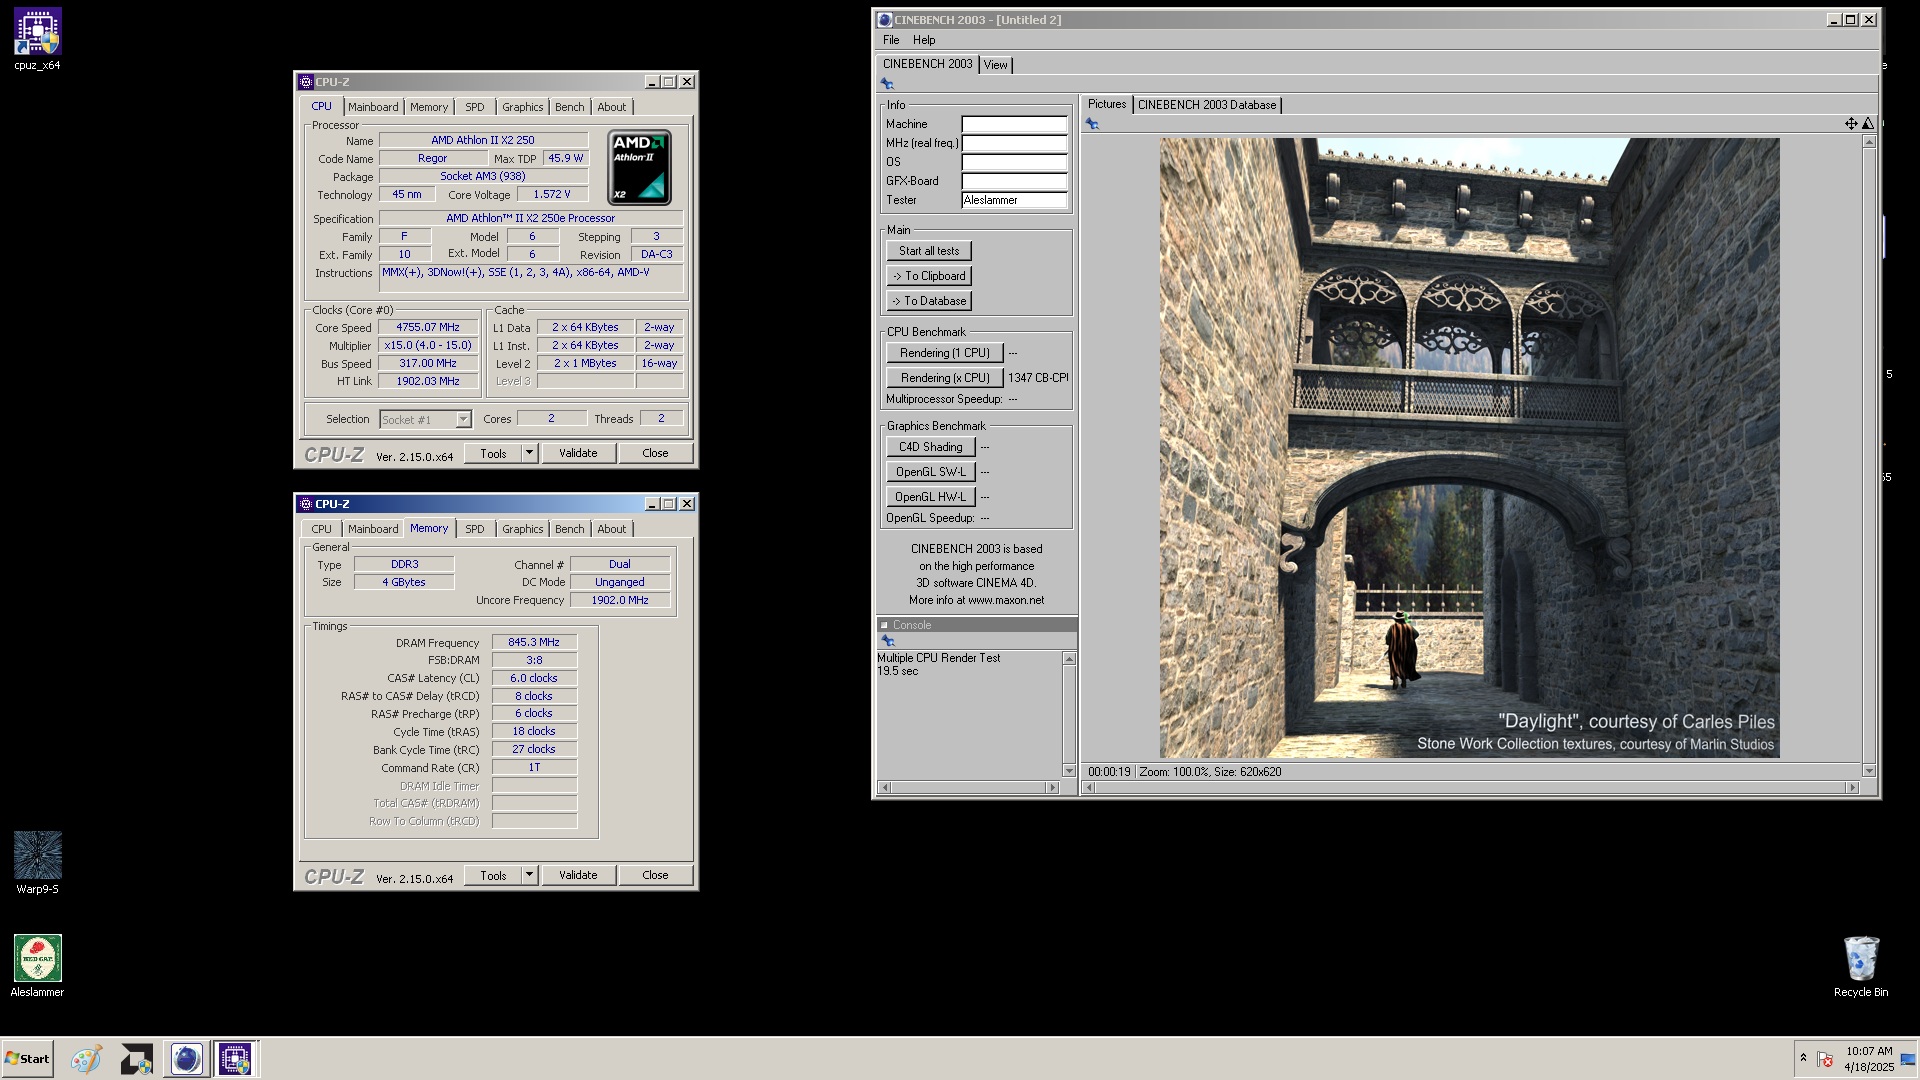The width and height of the screenshot is (1920, 1080).
Task: Show hidden system tray icons
Action: 1803,1058
